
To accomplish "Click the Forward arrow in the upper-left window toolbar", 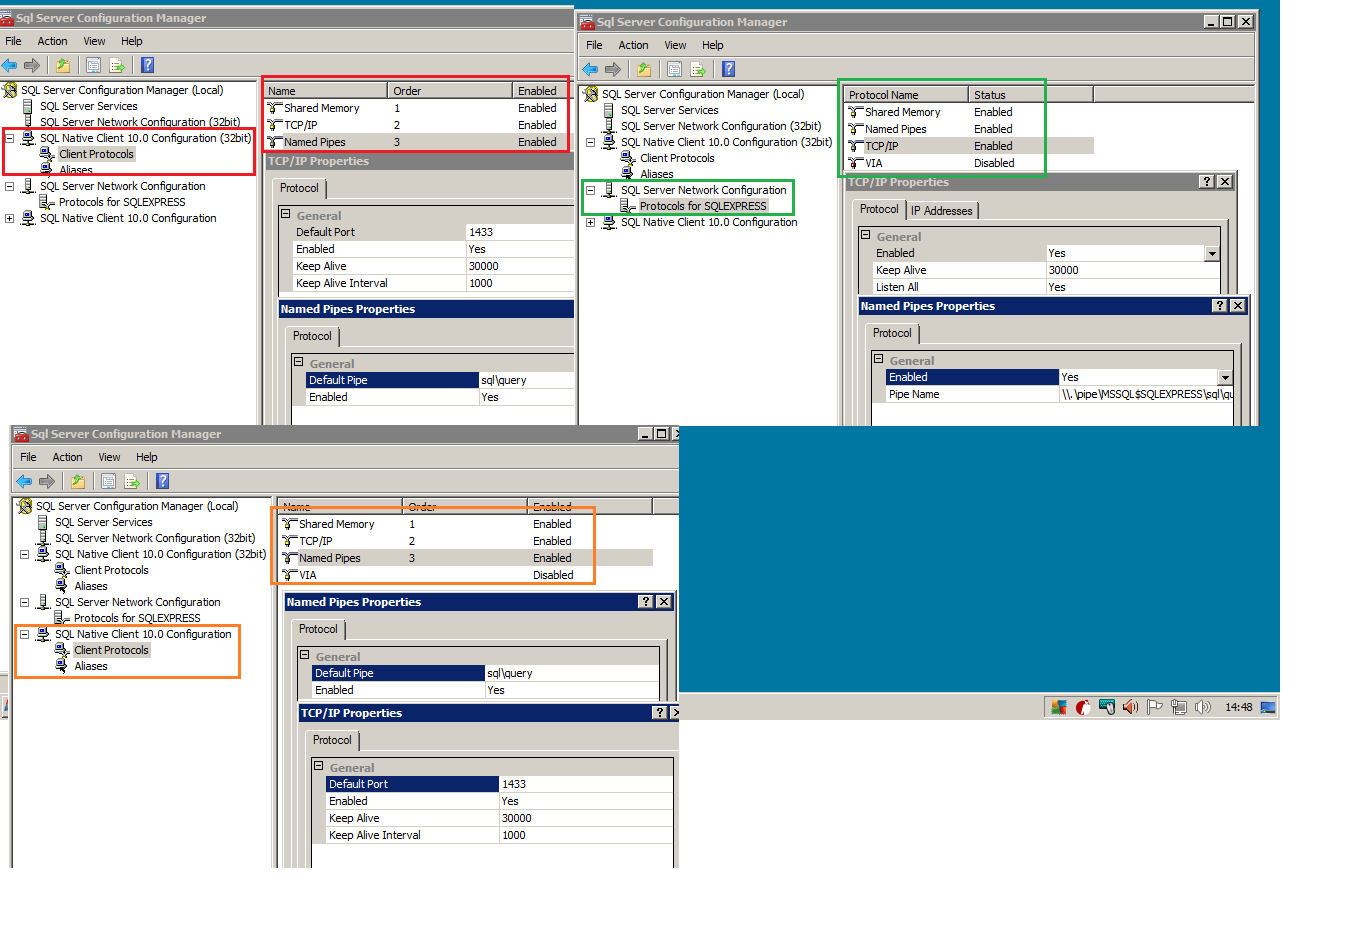I will point(32,65).
